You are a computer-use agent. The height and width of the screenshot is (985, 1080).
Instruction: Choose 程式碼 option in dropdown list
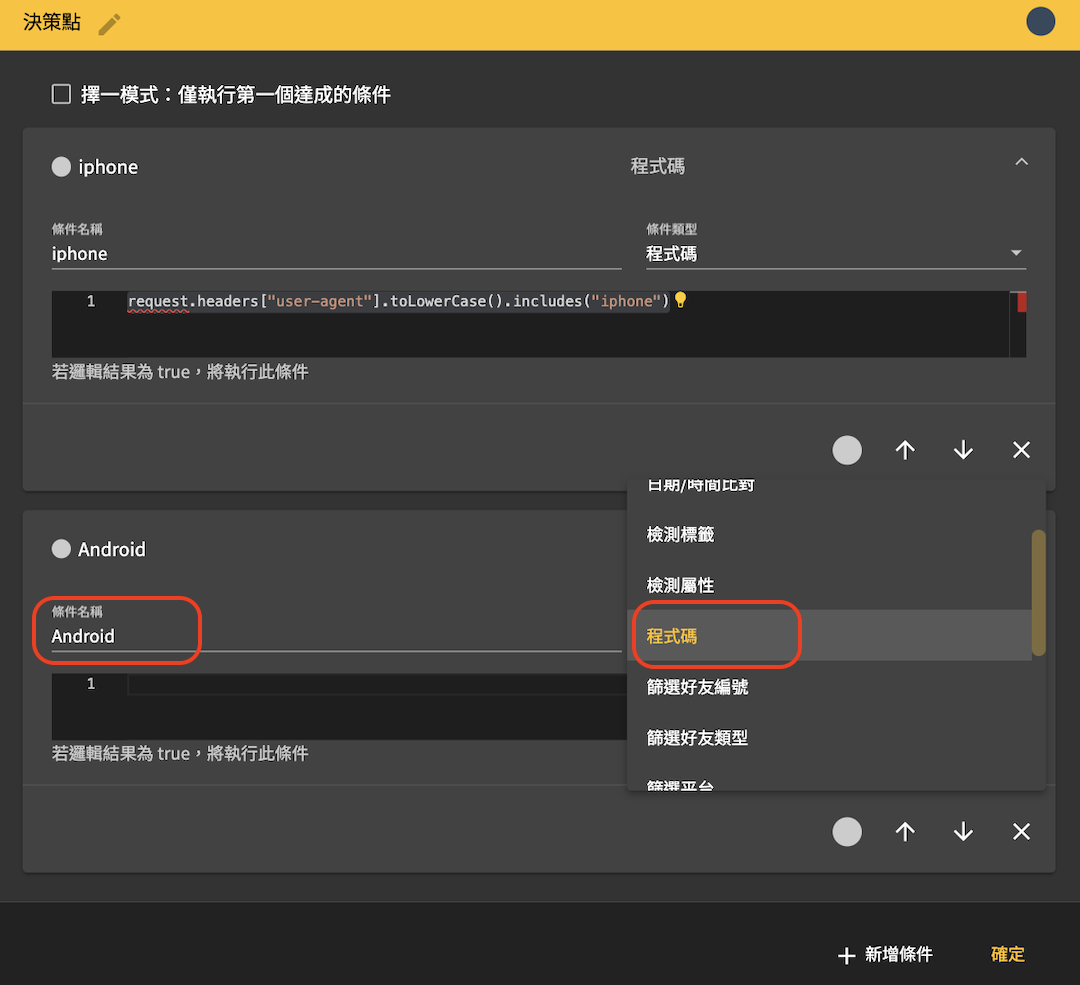coord(829,636)
